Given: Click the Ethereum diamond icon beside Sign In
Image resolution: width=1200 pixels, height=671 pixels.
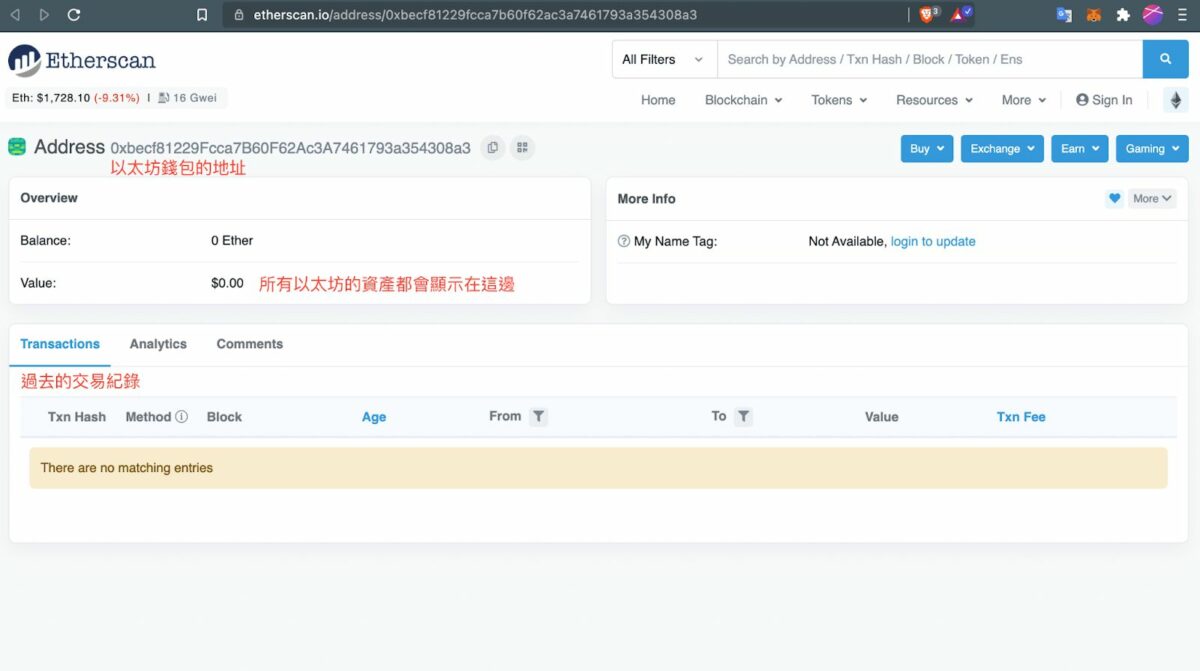Looking at the screenshot, I should pos(1175,100).
